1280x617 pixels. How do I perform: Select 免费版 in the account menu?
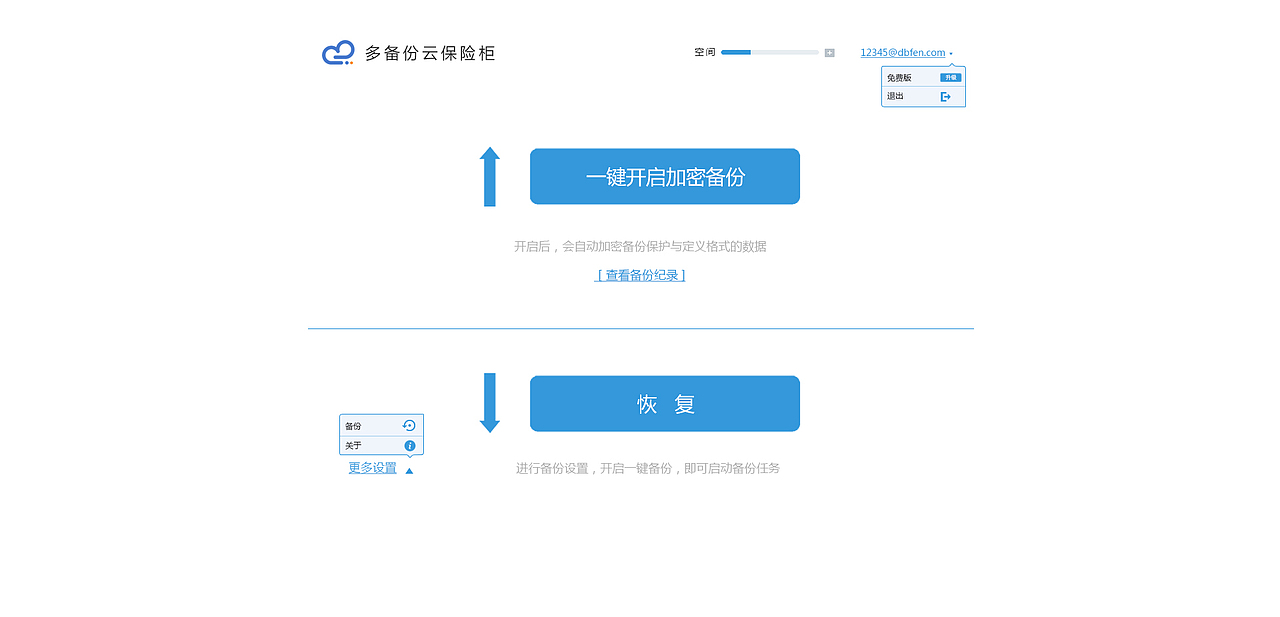pyautogui.click(x=895, y=75)
